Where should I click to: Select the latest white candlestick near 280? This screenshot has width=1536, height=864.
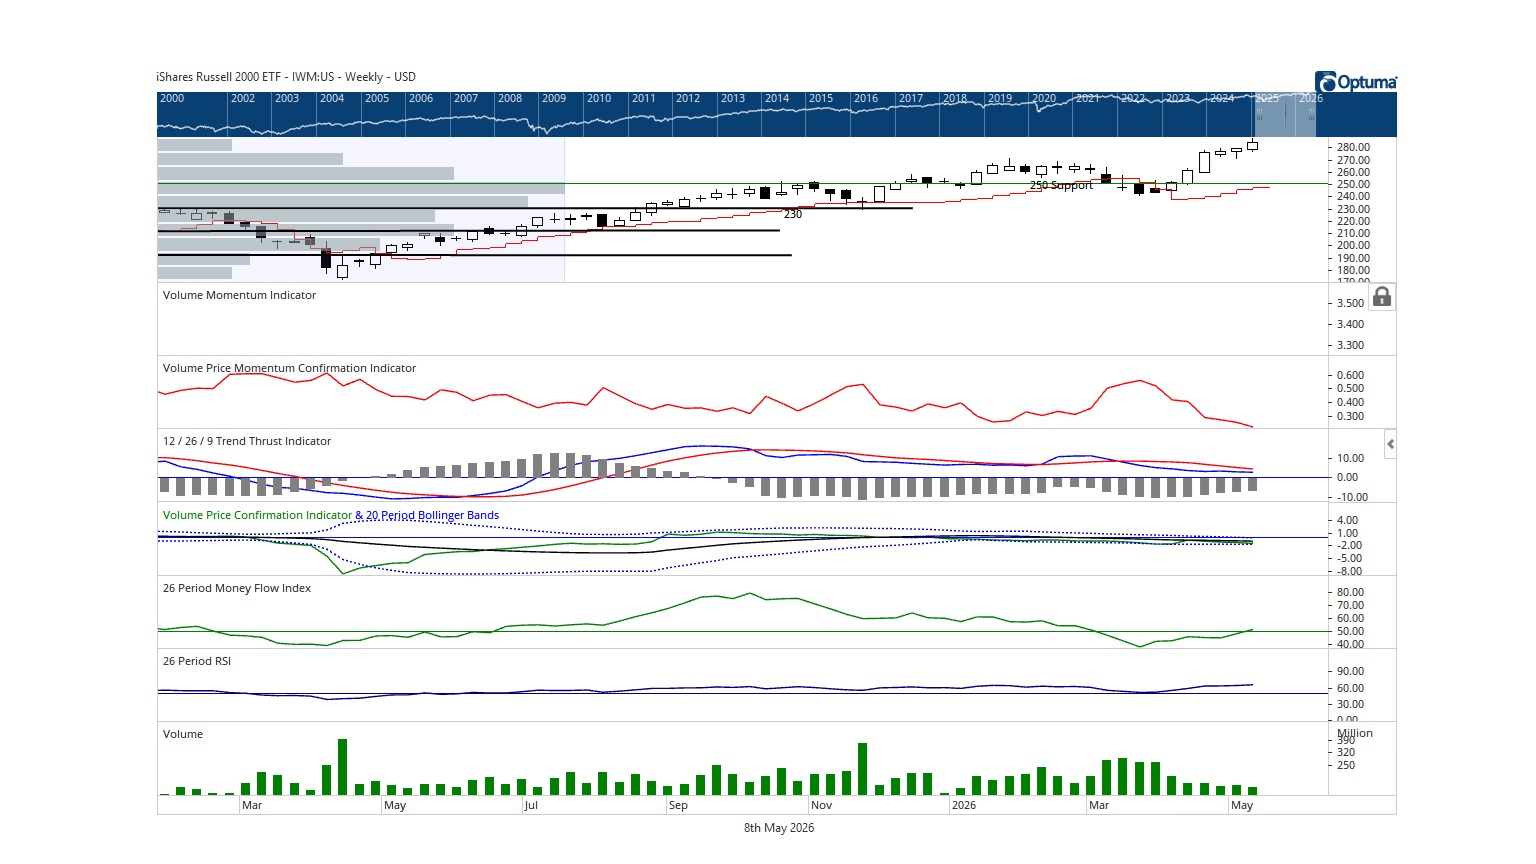click(1252, 146)
